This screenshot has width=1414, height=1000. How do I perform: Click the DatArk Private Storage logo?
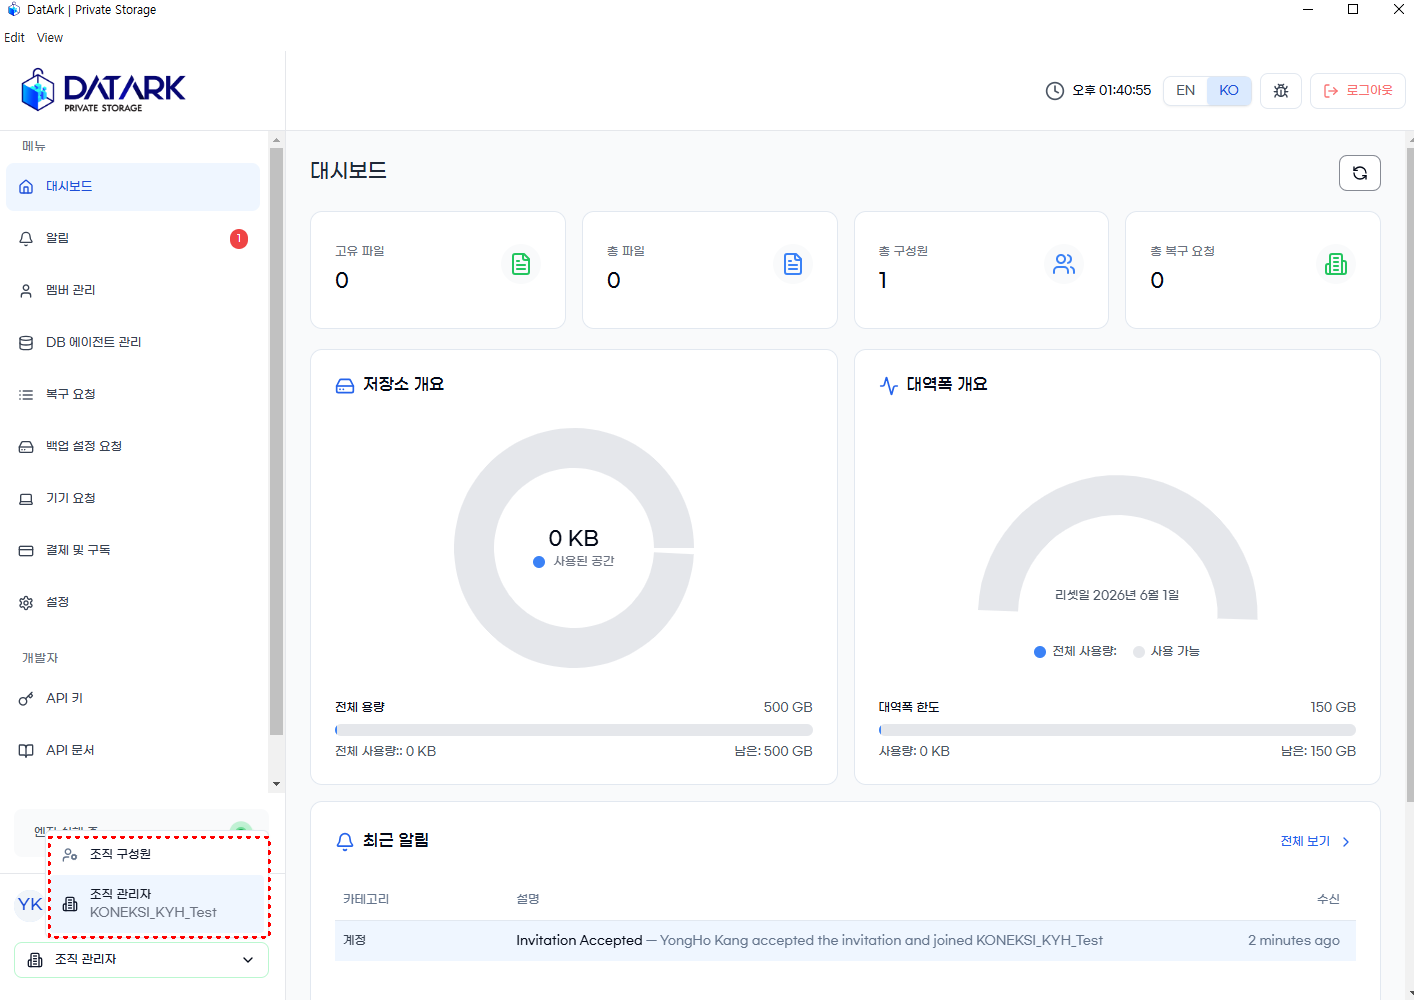103,90
